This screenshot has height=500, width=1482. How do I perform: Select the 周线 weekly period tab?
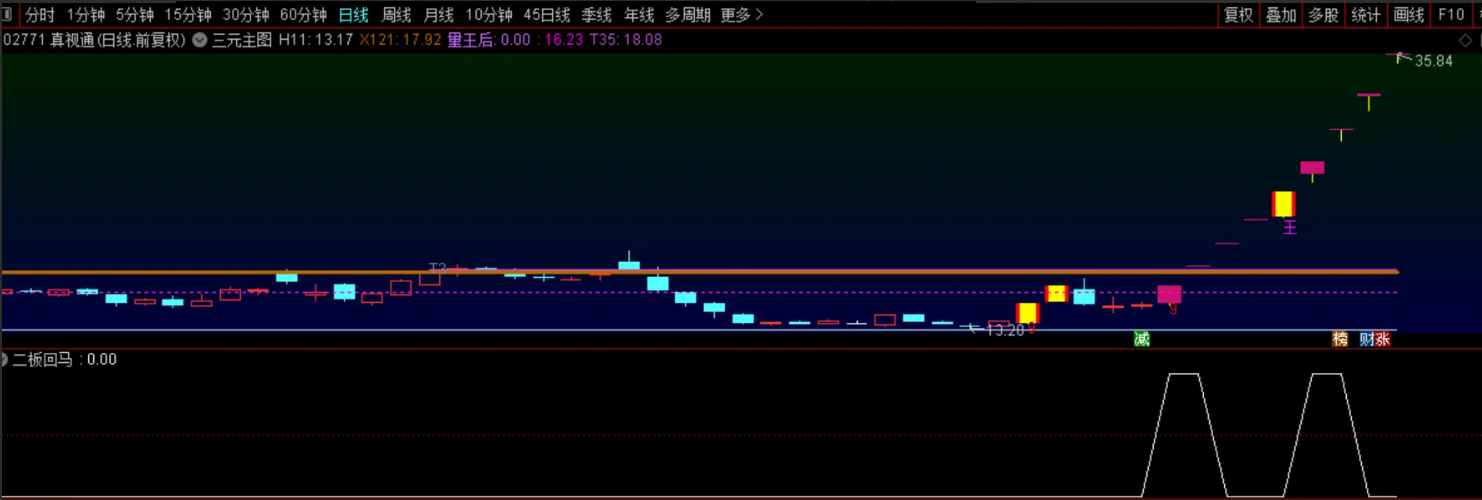(x=397, y=15)
